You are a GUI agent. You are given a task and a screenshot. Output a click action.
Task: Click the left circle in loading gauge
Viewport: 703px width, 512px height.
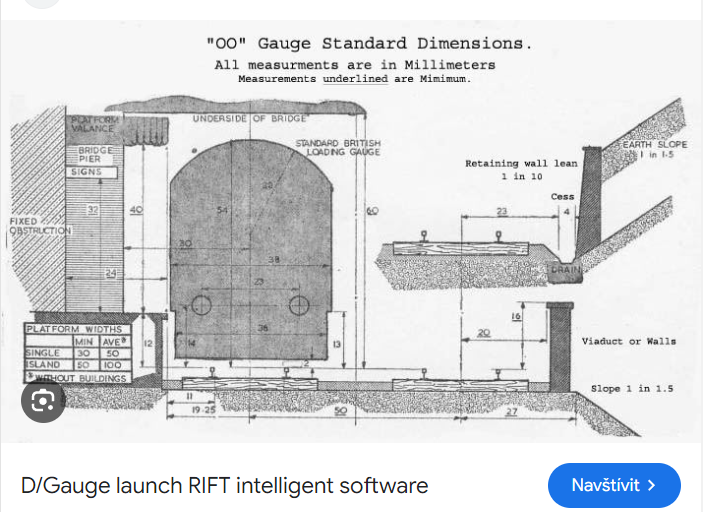201,304
